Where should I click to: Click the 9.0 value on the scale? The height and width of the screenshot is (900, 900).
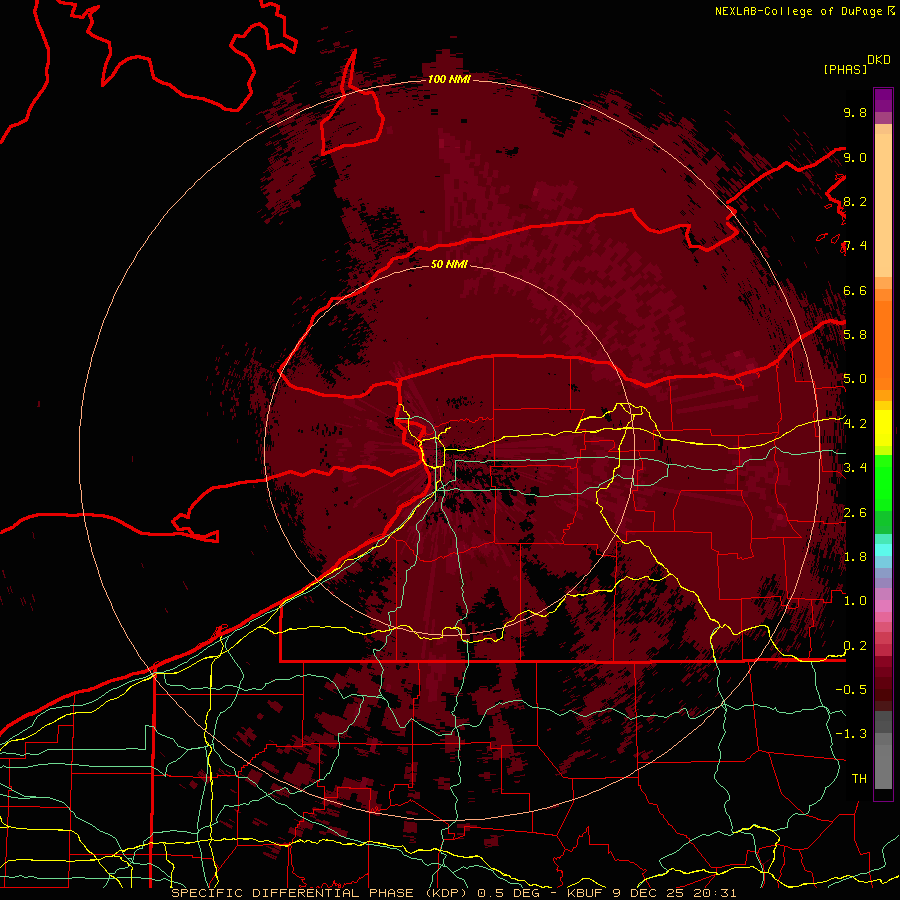point(855,157)
